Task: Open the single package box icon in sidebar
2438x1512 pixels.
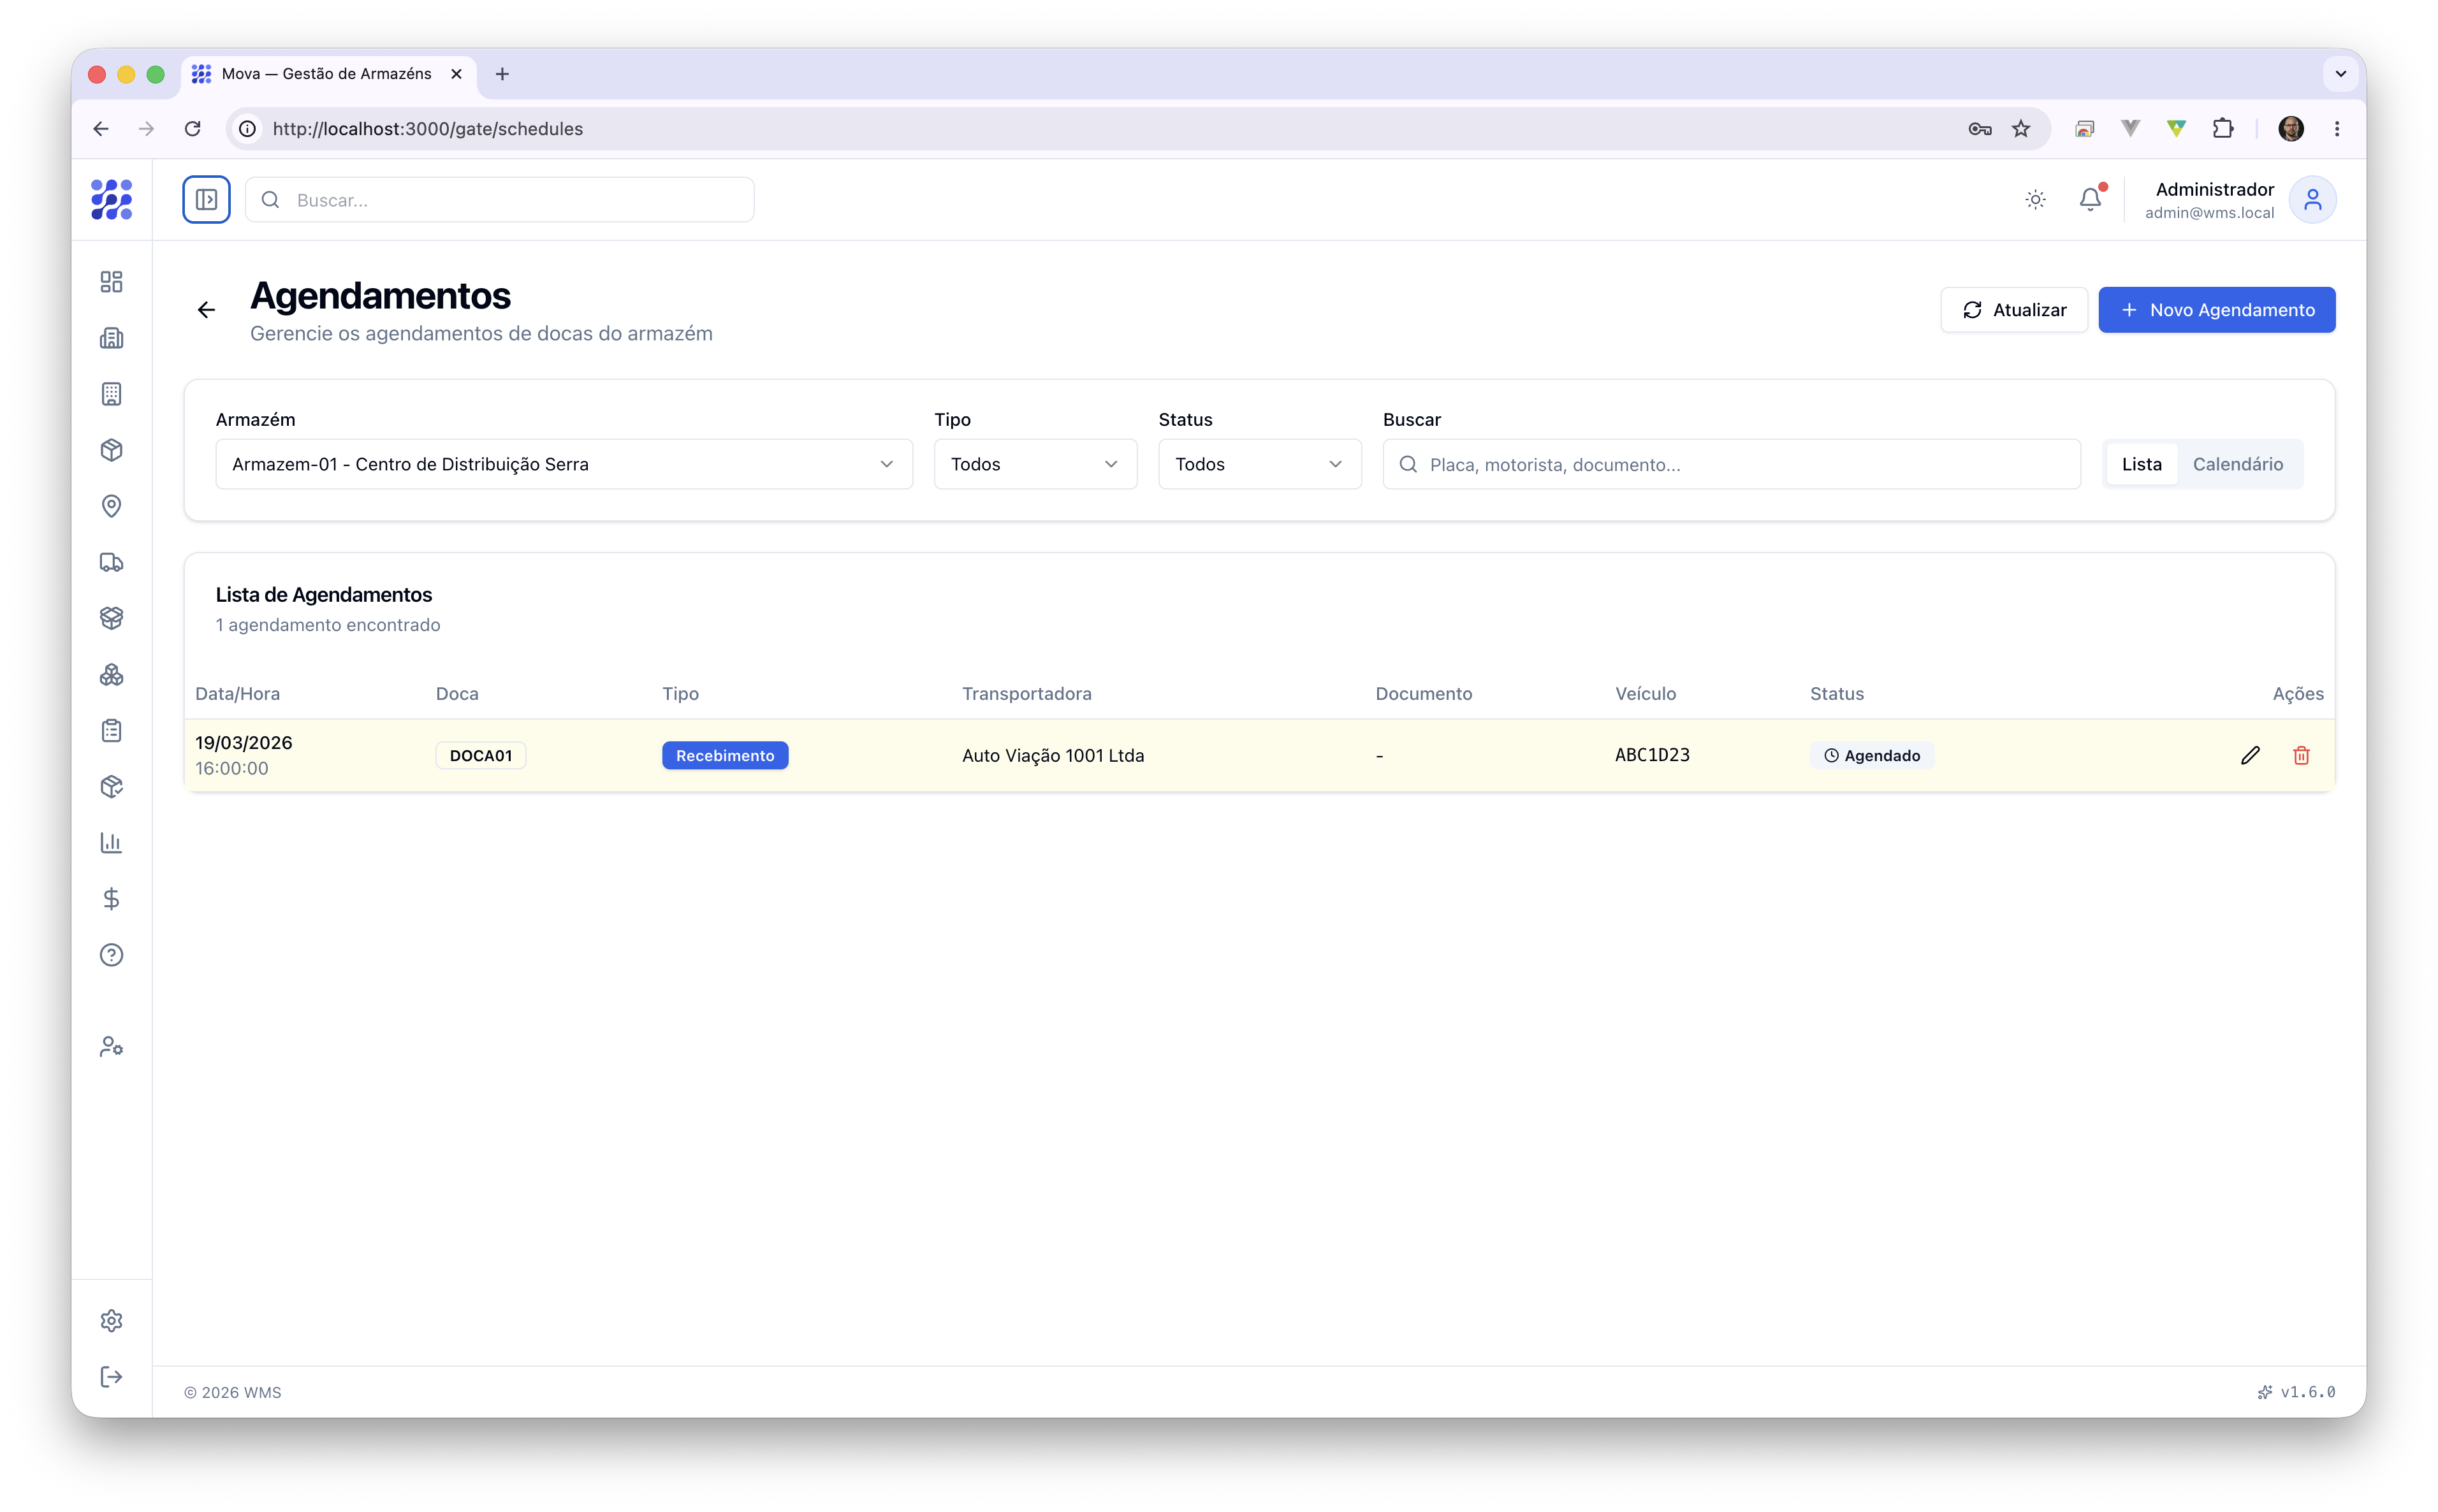Action: (111, 450)
